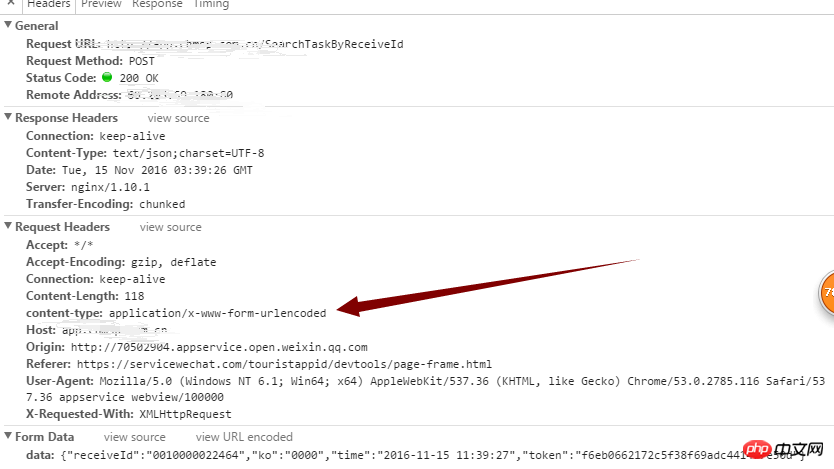834x469 pixels.
Task: View source of Request Headers
Action: pos(170,227)
